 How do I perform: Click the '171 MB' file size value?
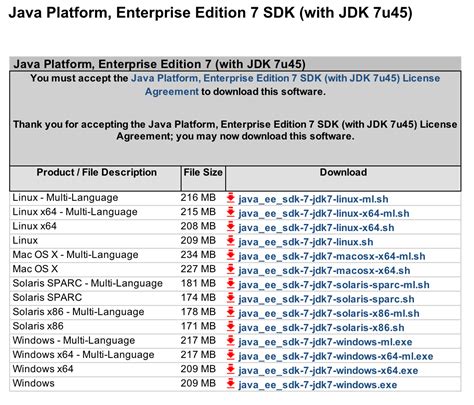coord(198,327)
